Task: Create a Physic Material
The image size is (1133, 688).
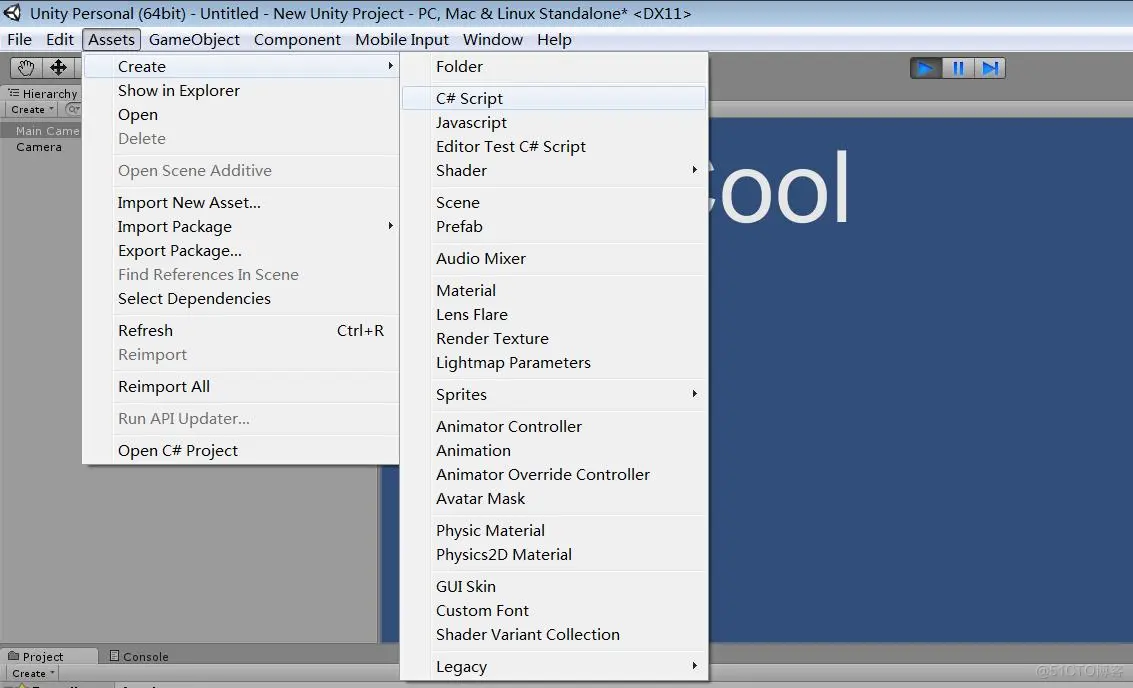Action: pos(553,530)
